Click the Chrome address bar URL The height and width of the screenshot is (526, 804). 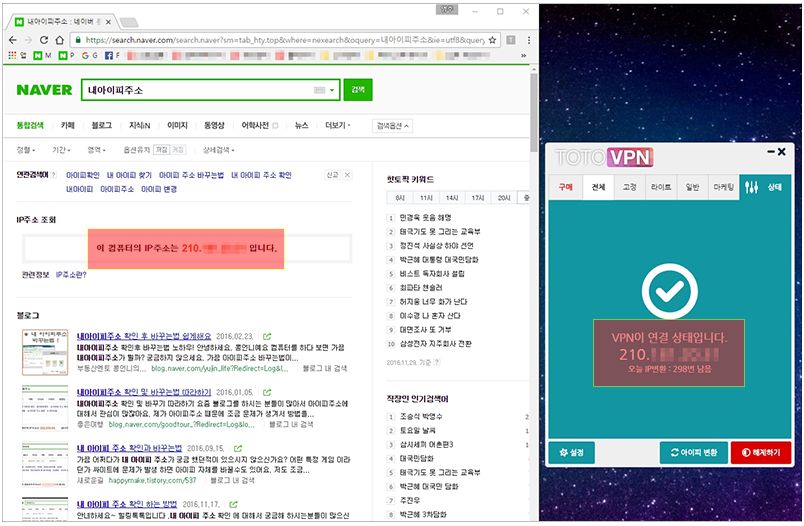[285, 40]
